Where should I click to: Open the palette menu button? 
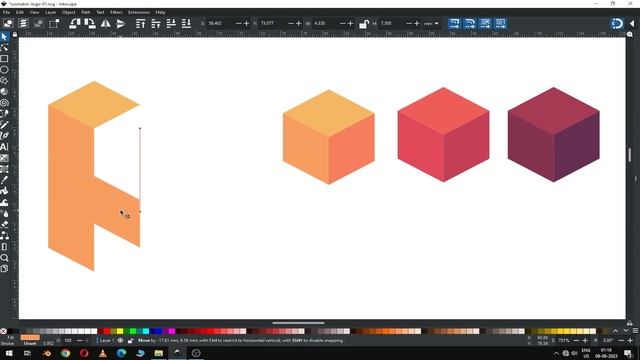(x=635, y=331)
